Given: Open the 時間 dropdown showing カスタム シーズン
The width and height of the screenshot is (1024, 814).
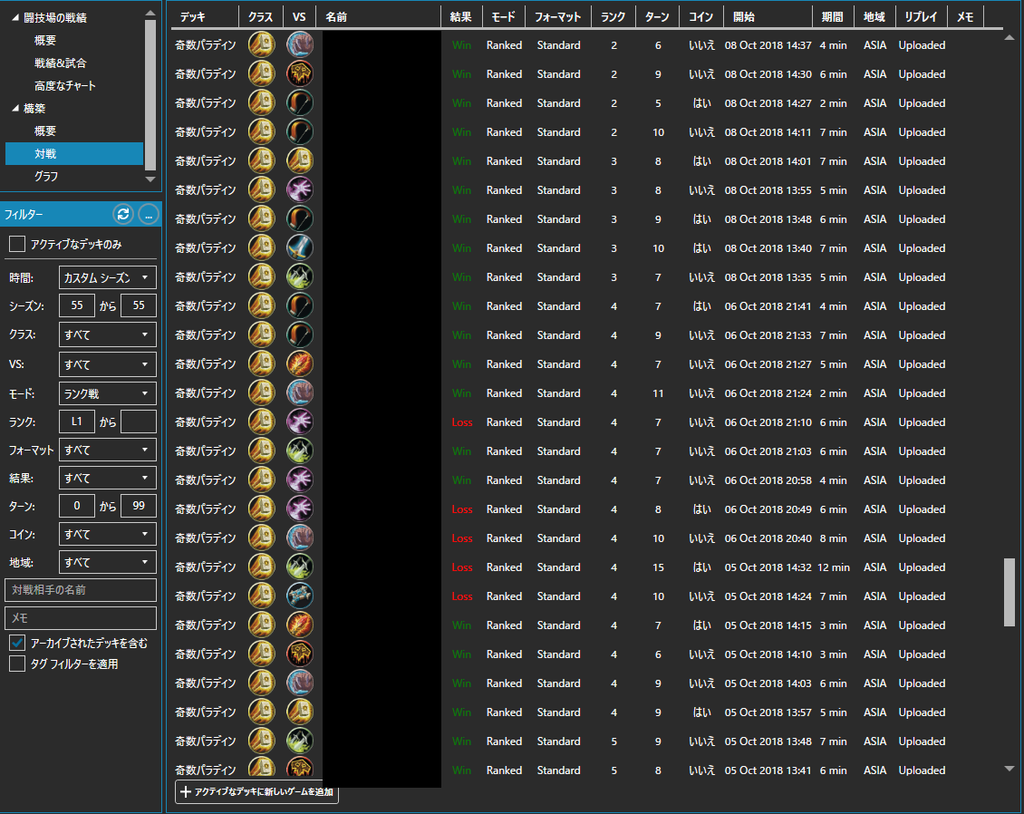Looking at the screenshot, I should click(x=107, y=278).
